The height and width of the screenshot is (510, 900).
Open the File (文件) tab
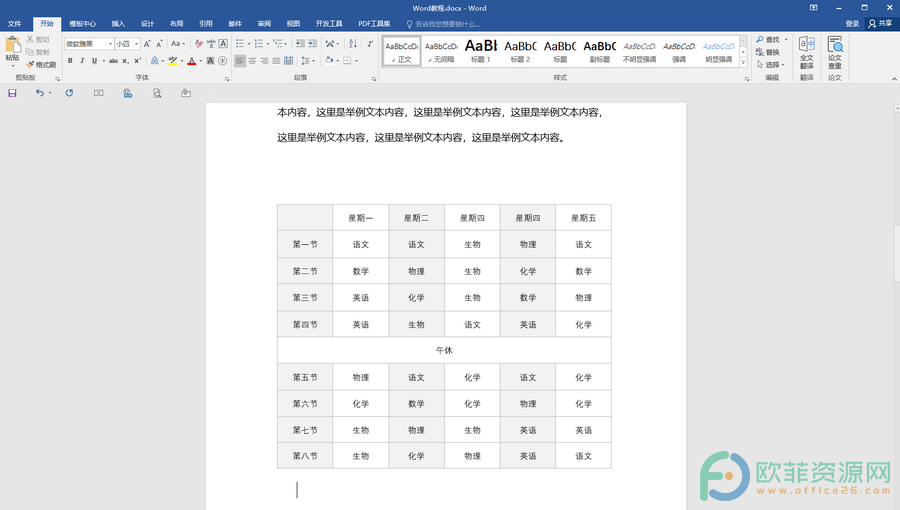14,24
